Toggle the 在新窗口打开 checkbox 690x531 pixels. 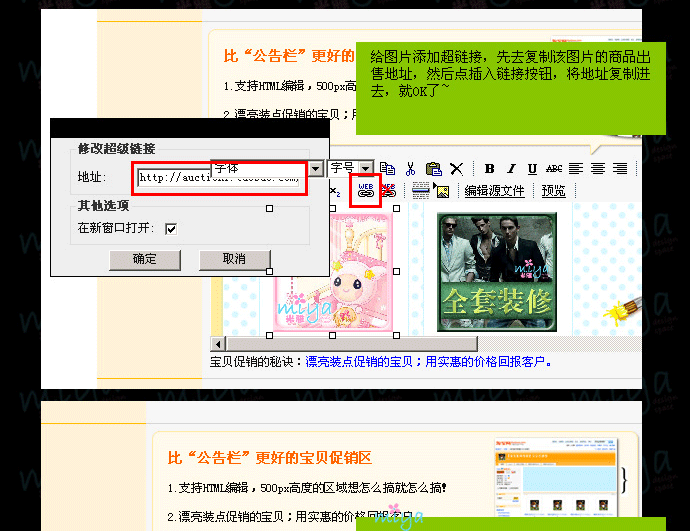[171, 228]
